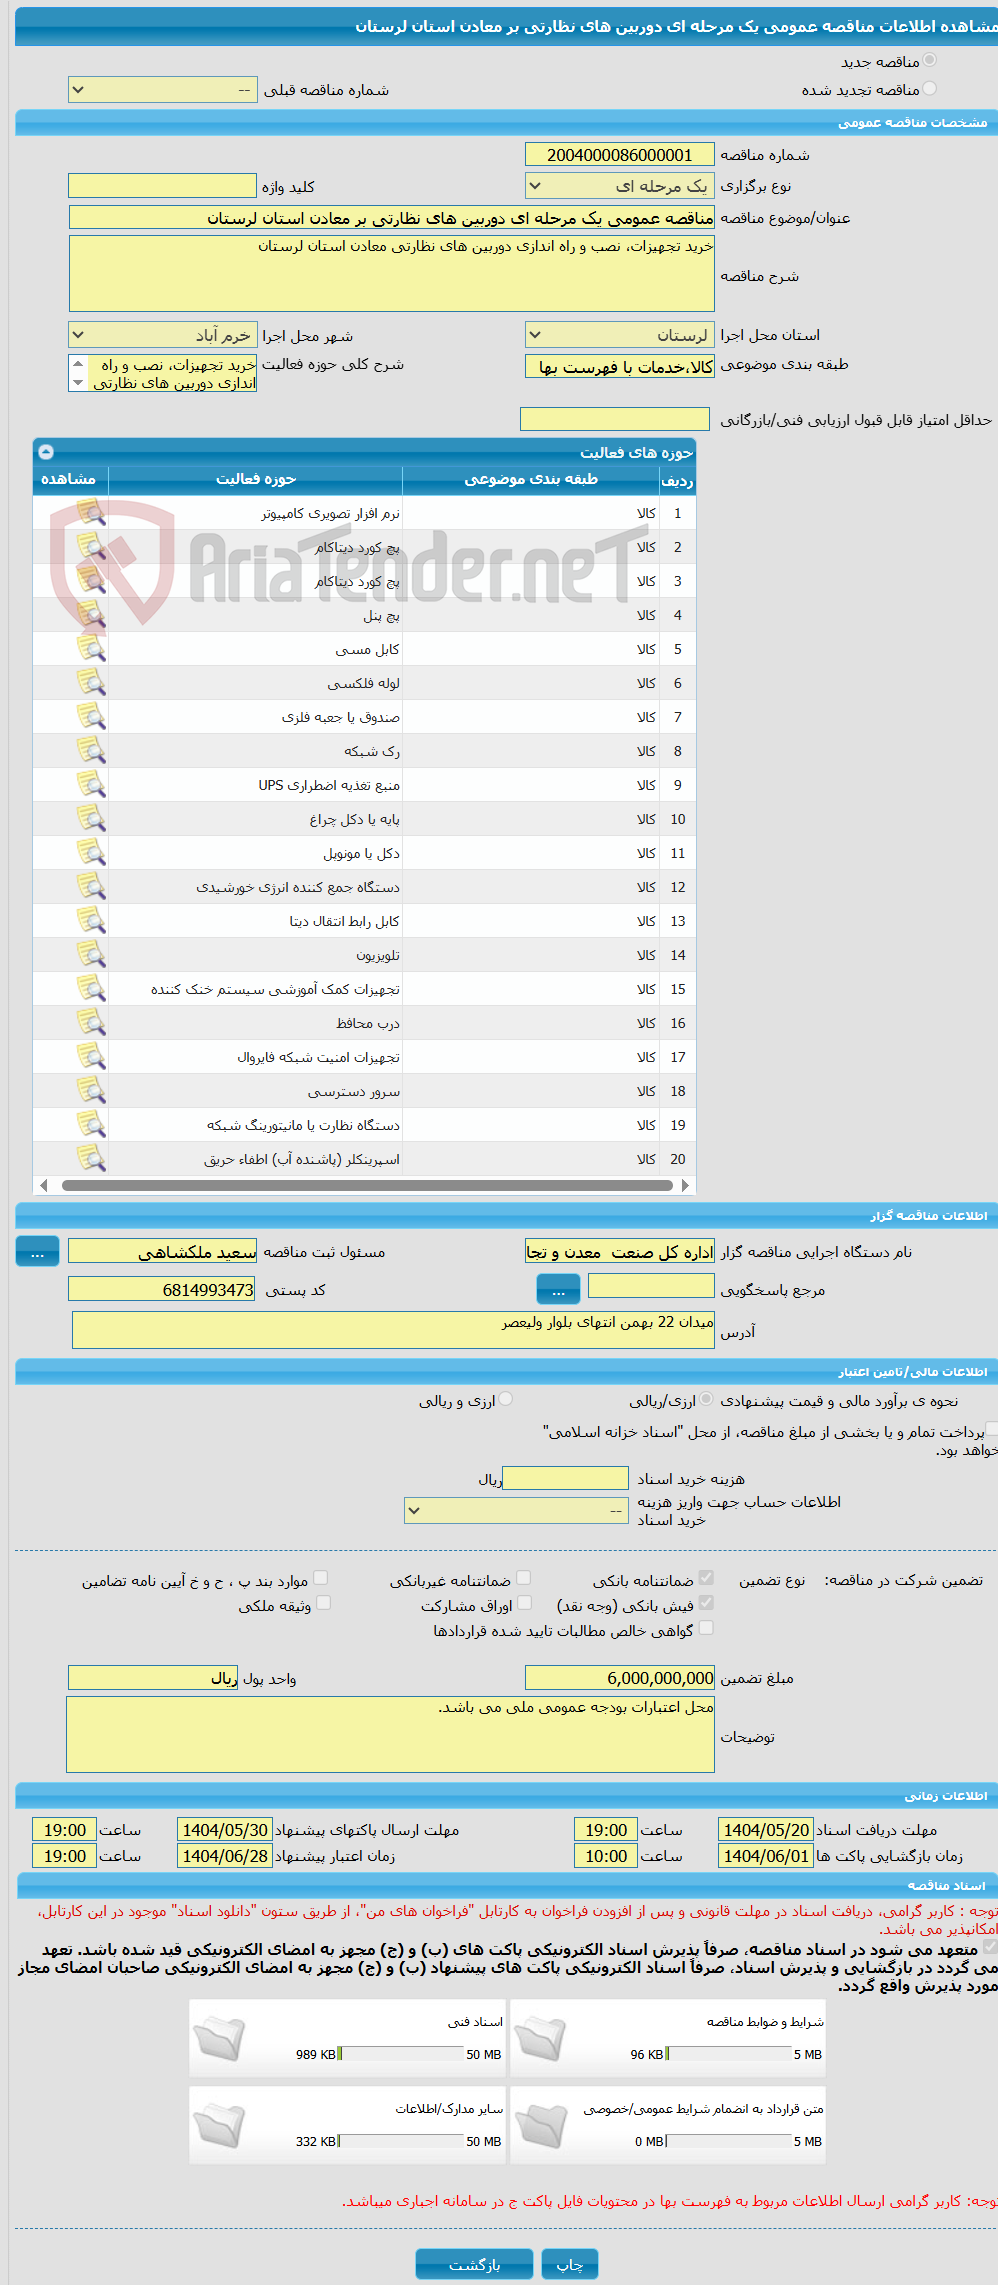Click شرایط و ضوابط مناقصه progress bar

click(729, 2054)
